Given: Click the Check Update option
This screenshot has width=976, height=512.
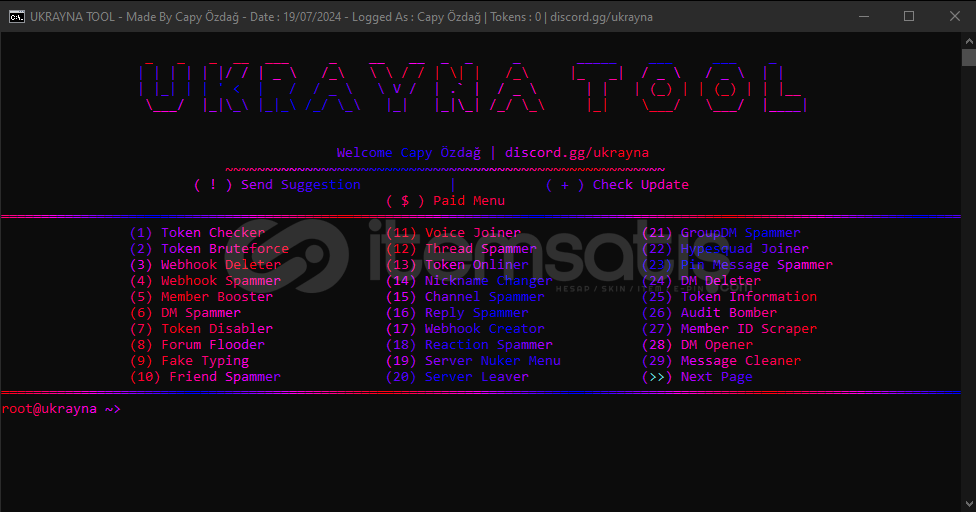Looking at the screenshot, I should click(617, 185).
